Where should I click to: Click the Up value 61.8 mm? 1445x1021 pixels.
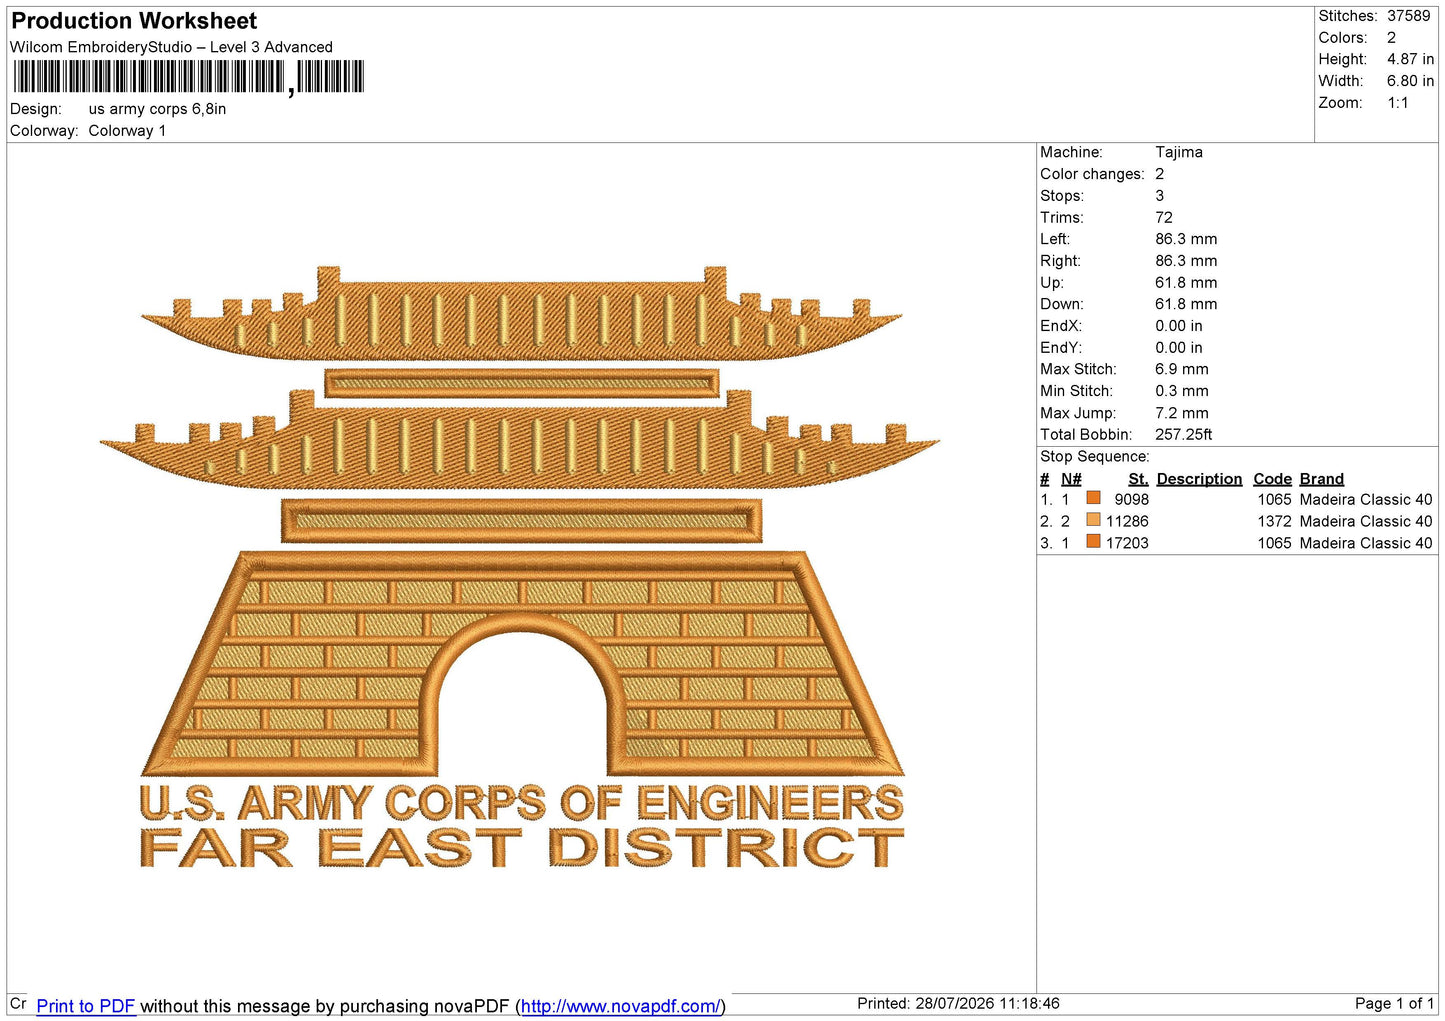(1186, 282)
